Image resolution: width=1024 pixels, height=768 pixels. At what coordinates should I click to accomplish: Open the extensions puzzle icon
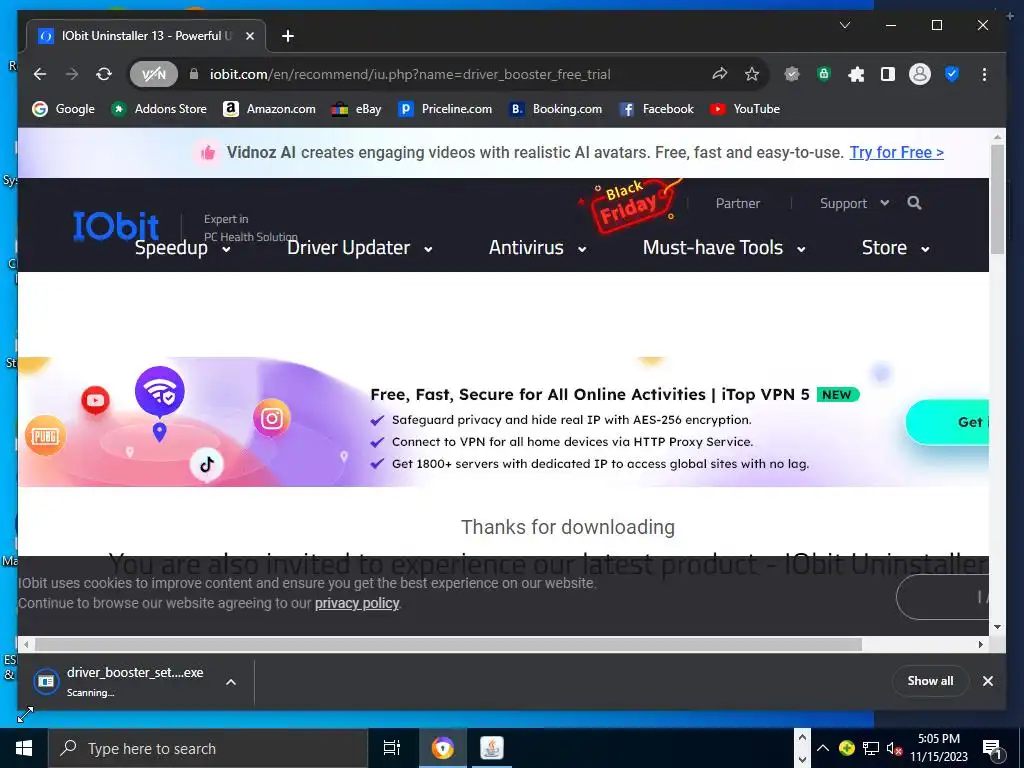click(x=856, y=74)
